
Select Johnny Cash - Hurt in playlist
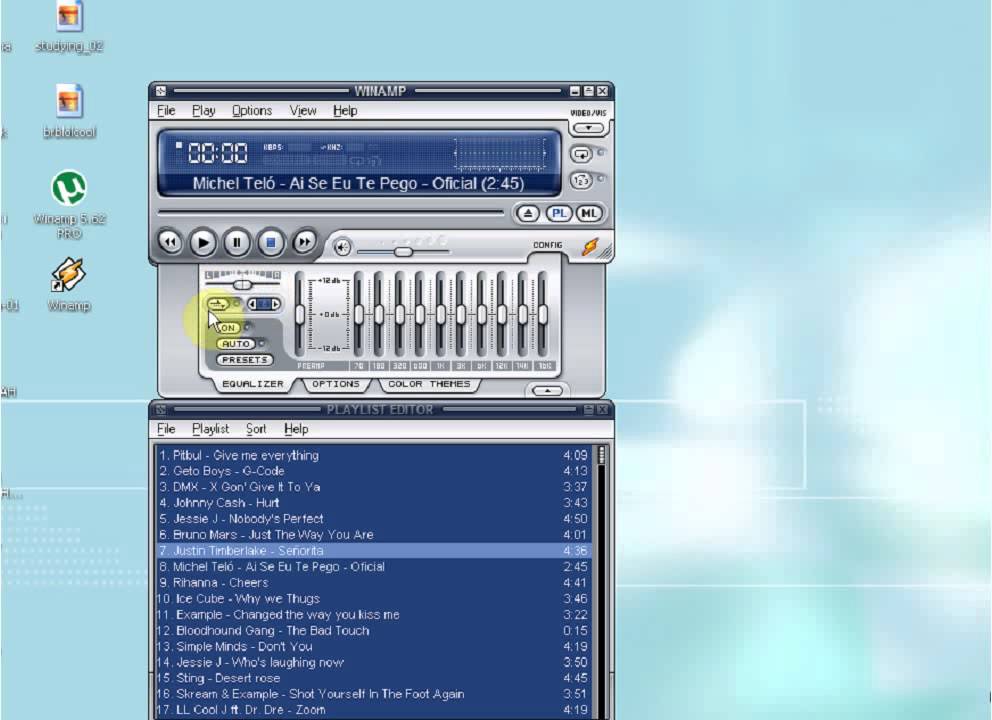tap(373, 502)
